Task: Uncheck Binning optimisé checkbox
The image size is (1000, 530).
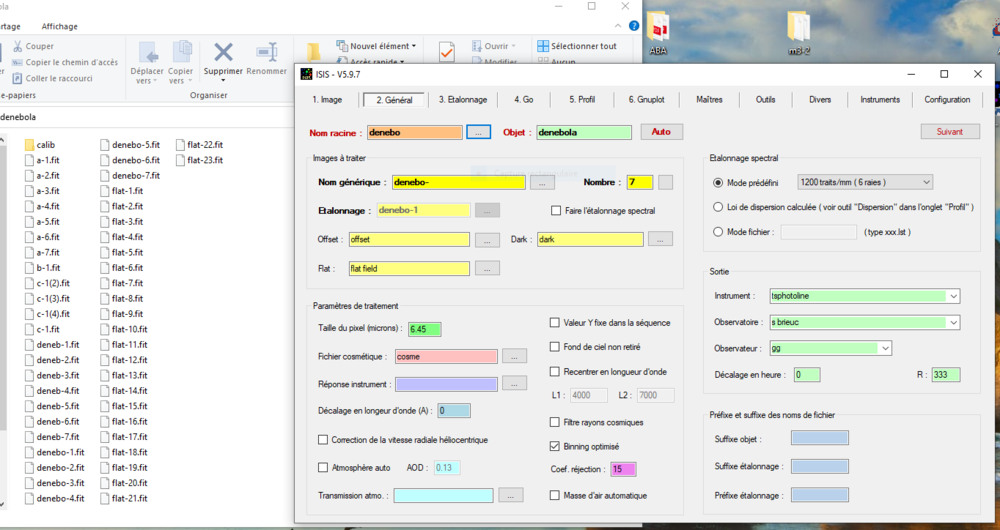Action: coord(554,446)
